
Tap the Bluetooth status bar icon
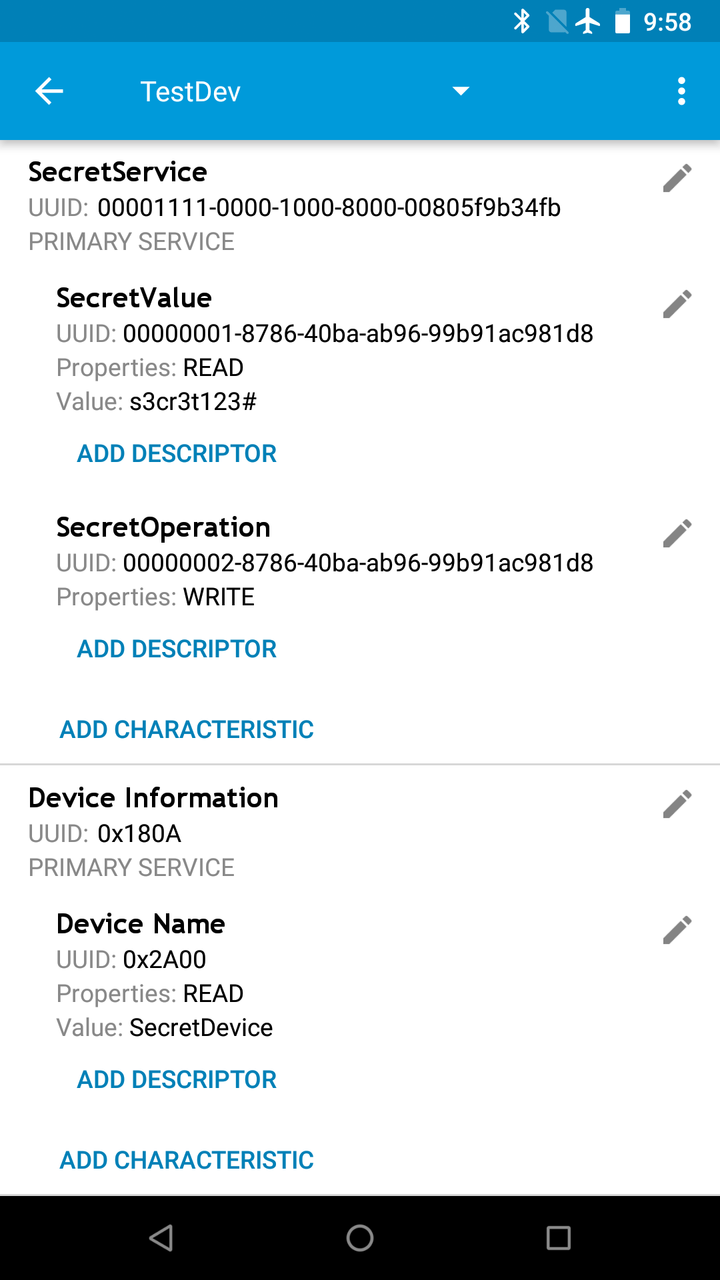point(522,21)
